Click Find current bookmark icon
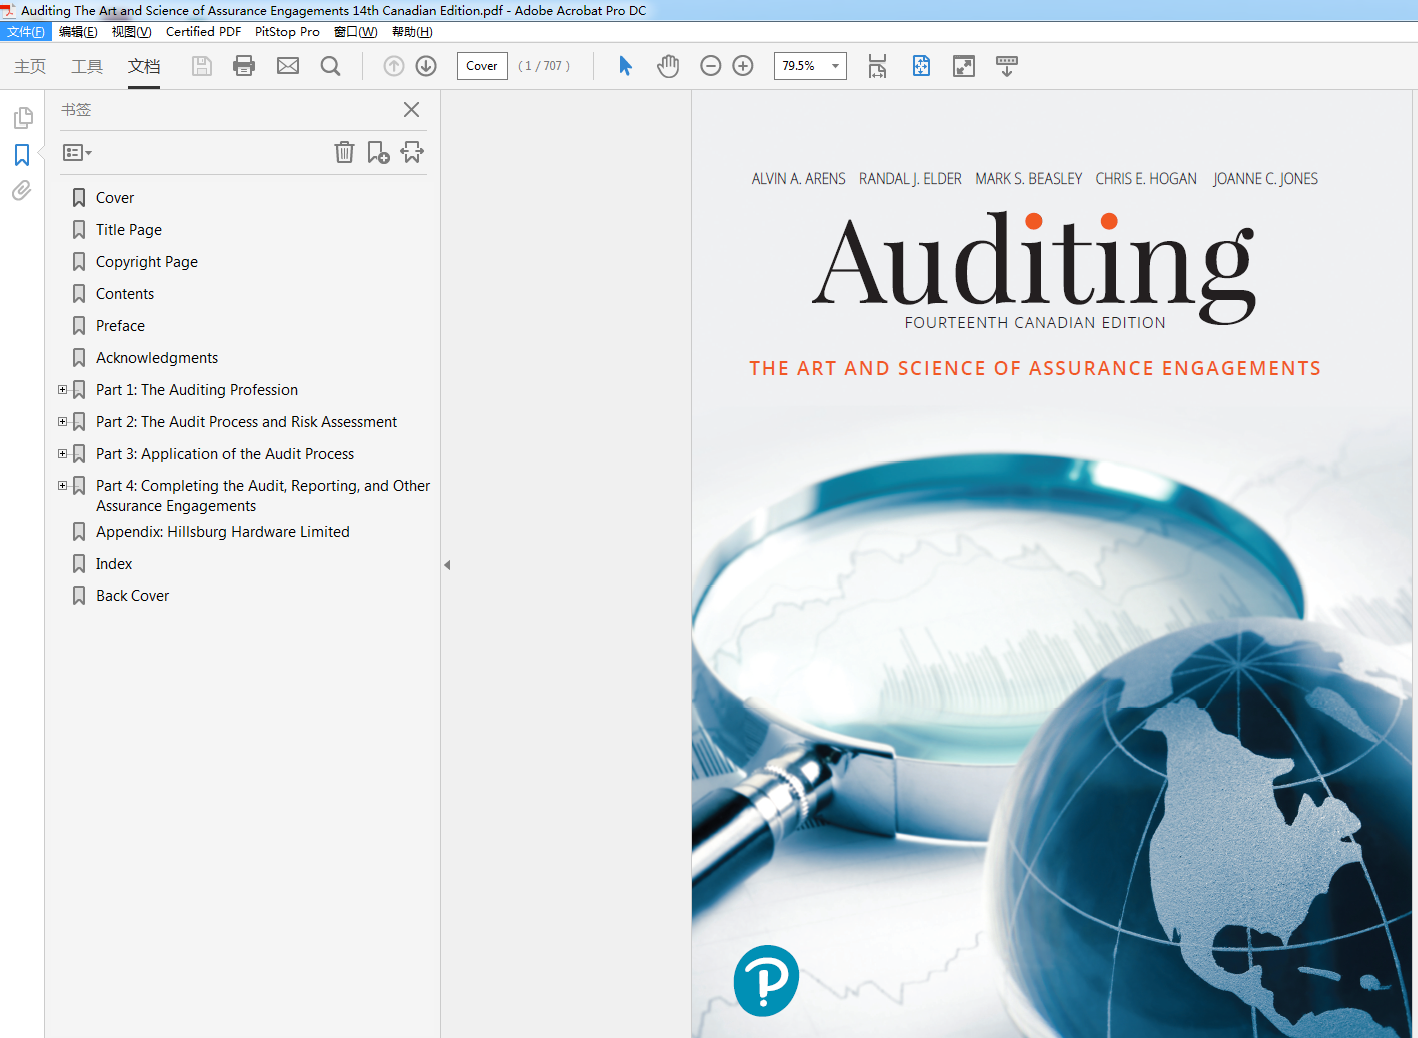Image resolution: width=1418 pixels, height=1038 pixels. click(x=412, y=152)
